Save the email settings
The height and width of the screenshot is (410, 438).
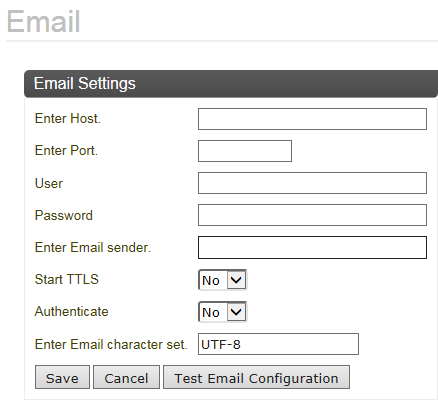(x=62, y=377)
